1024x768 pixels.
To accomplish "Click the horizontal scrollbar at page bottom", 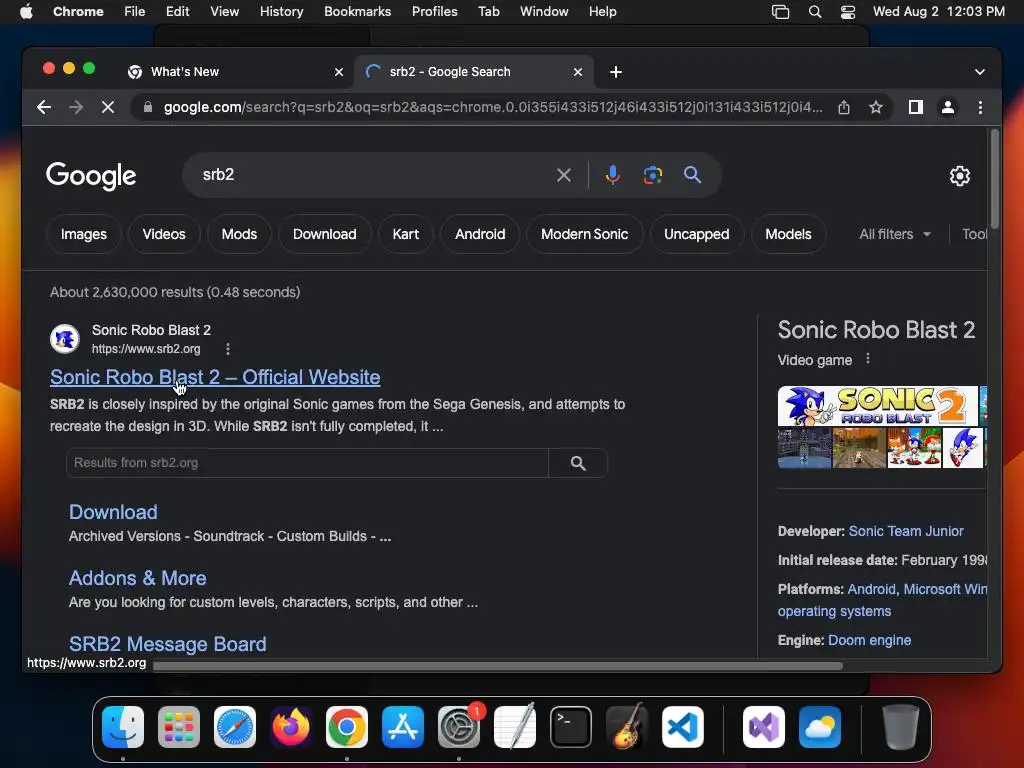I will click(498, 666).
